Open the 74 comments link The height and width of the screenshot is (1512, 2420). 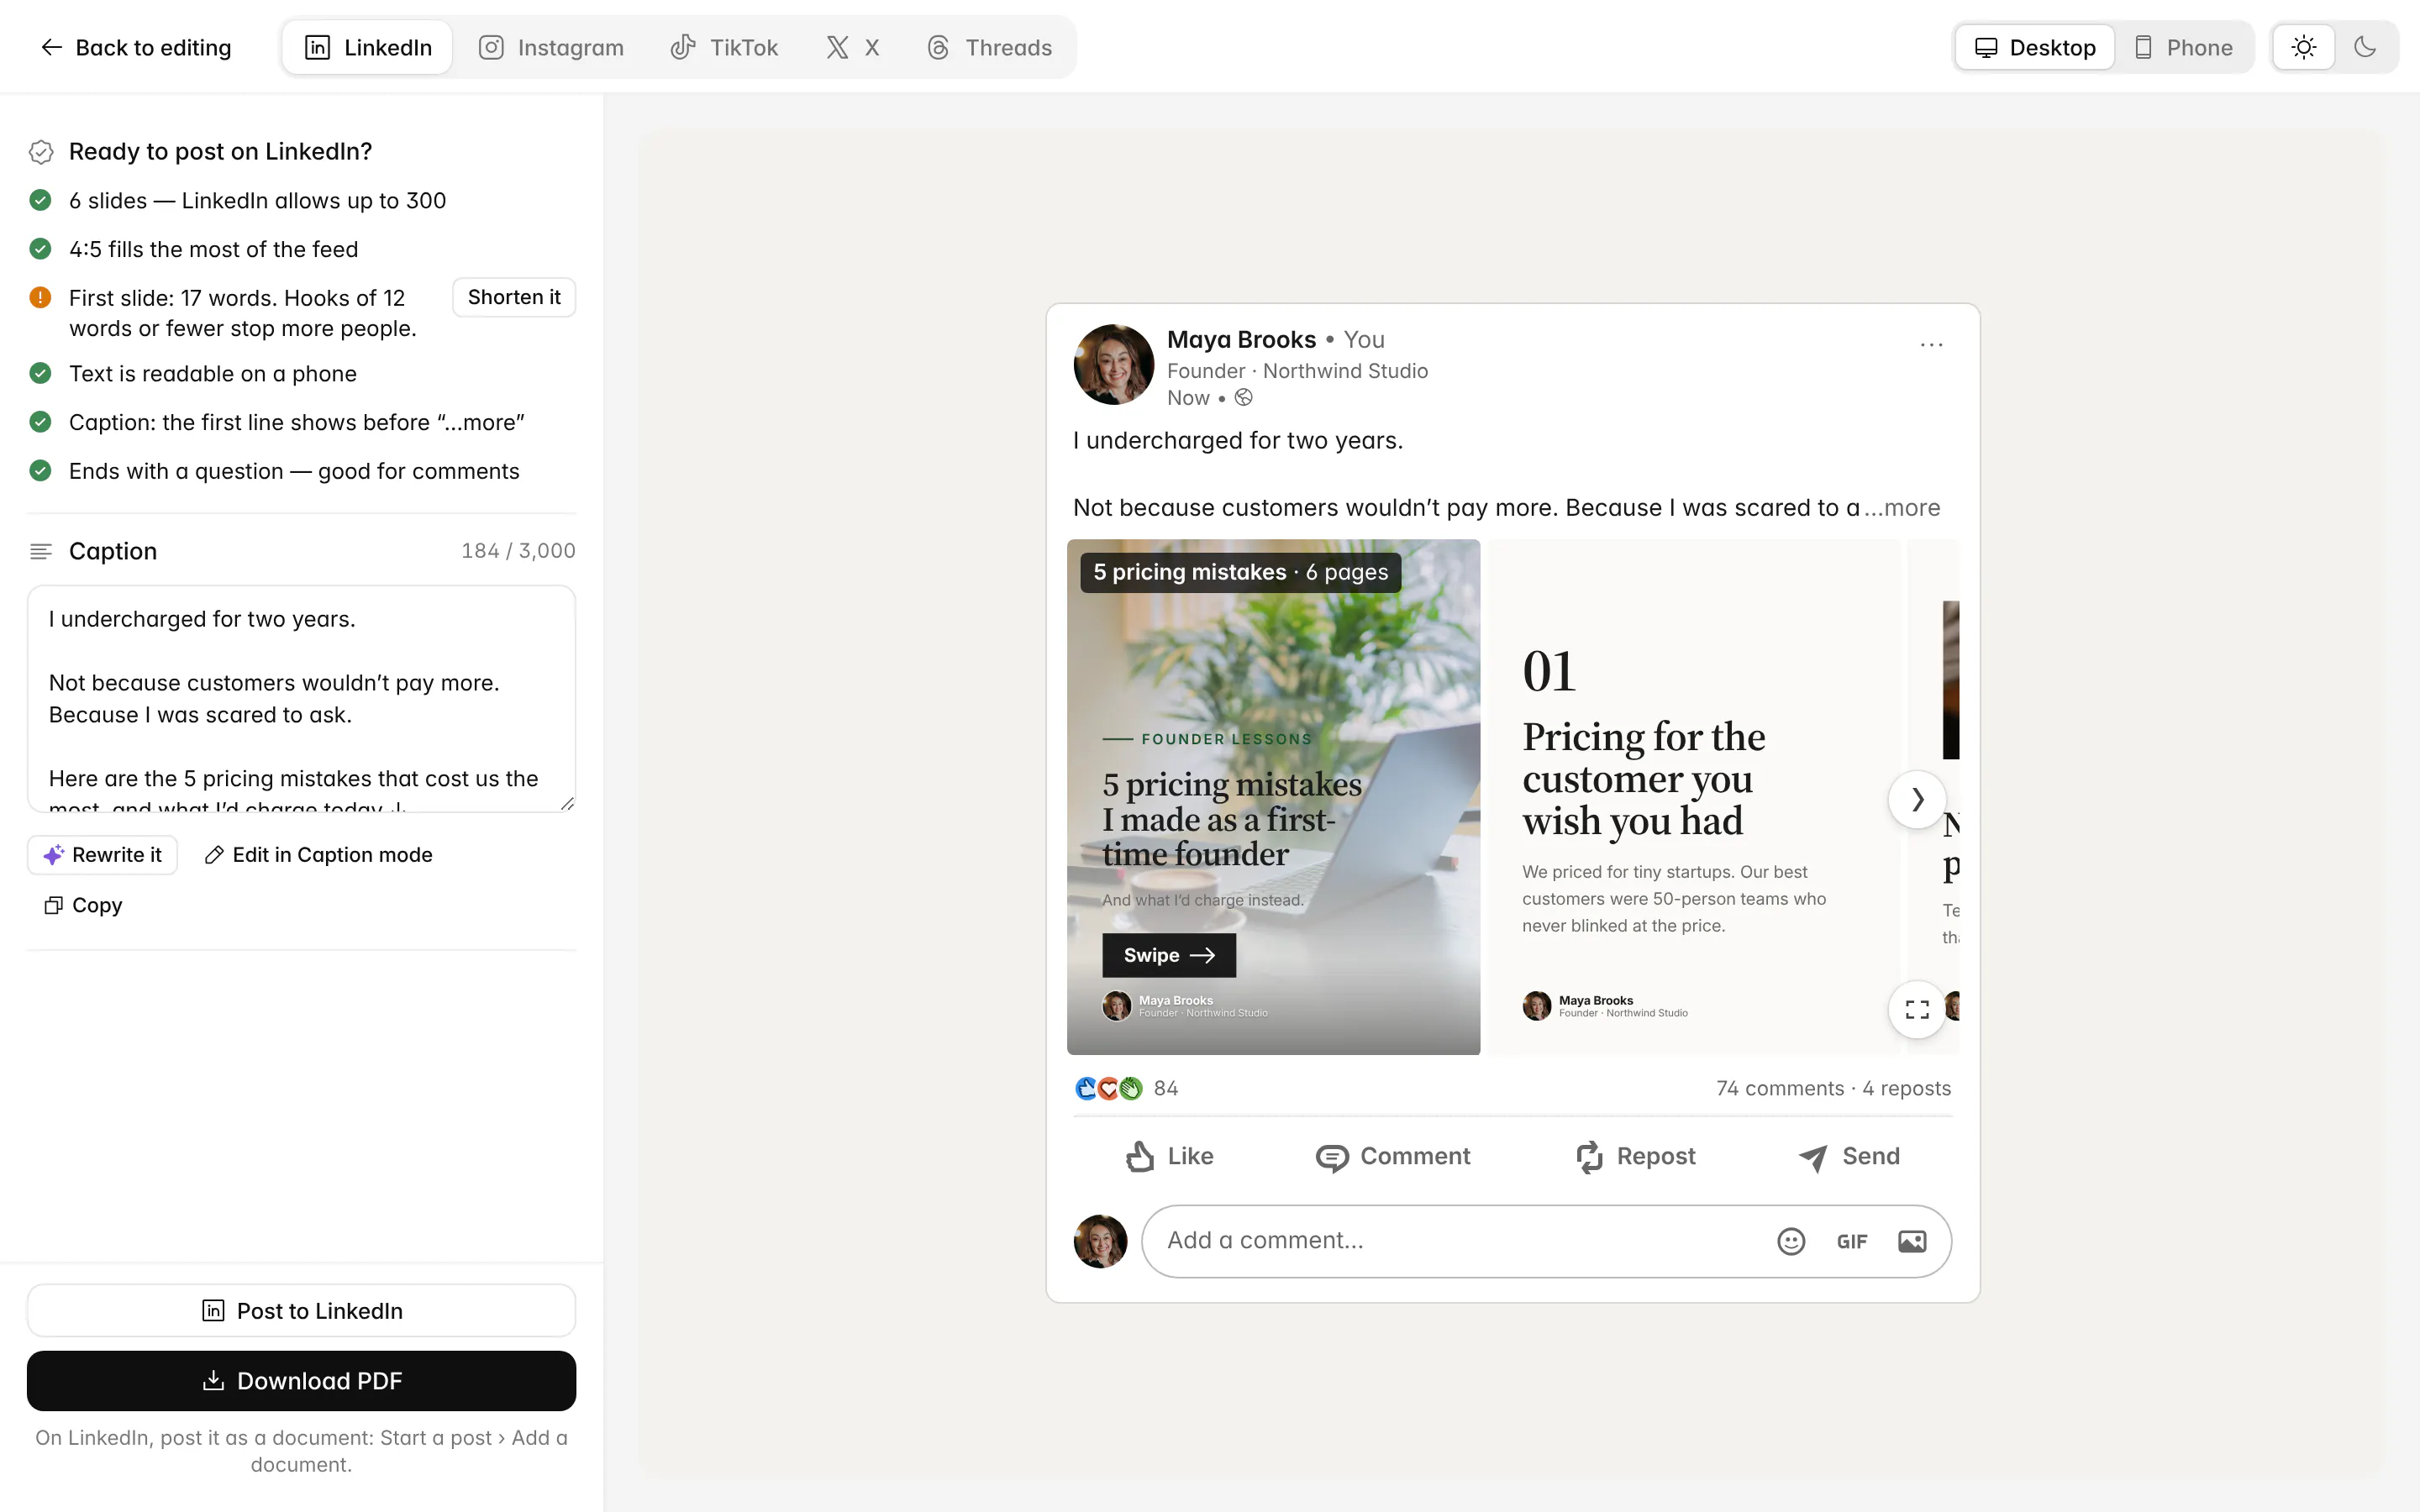pos(1780,1088)
